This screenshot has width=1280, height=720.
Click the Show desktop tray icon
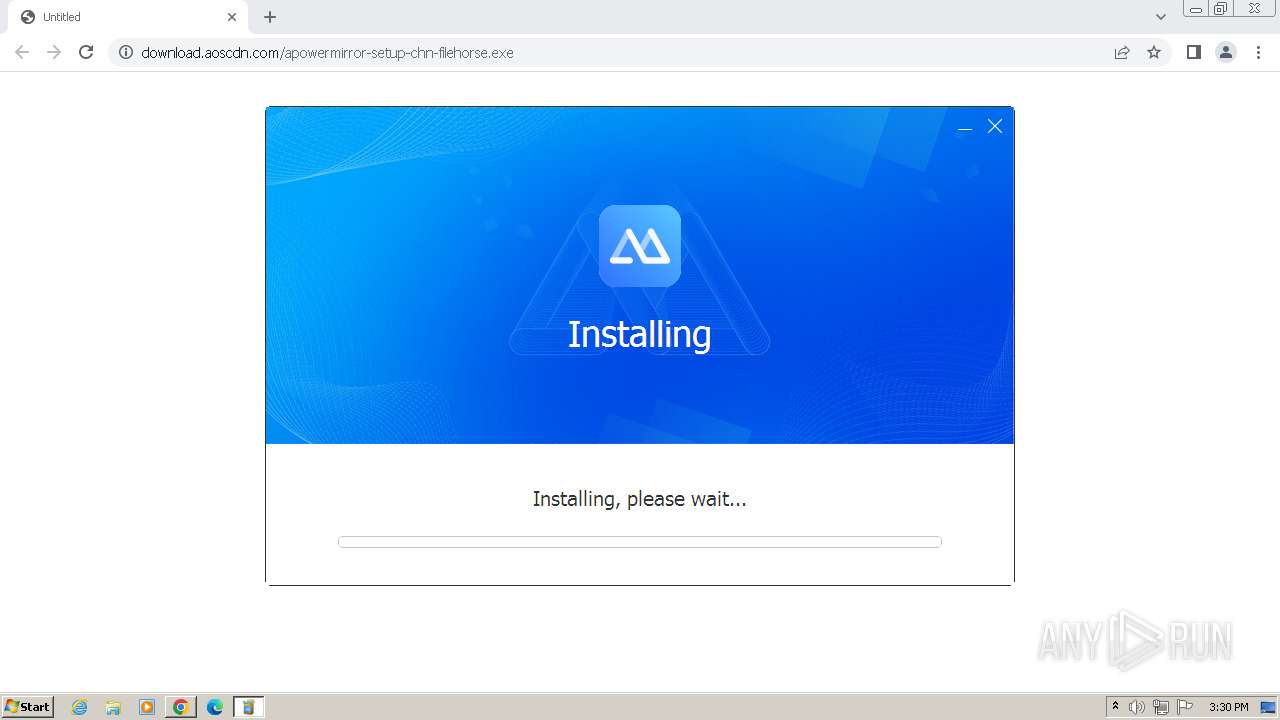[x=1268, y=707]
